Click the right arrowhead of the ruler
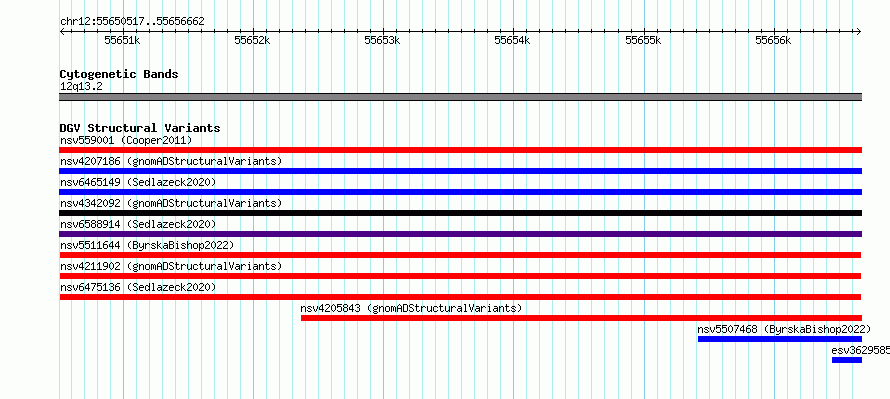890x399 pixels. tap(859, 32)
